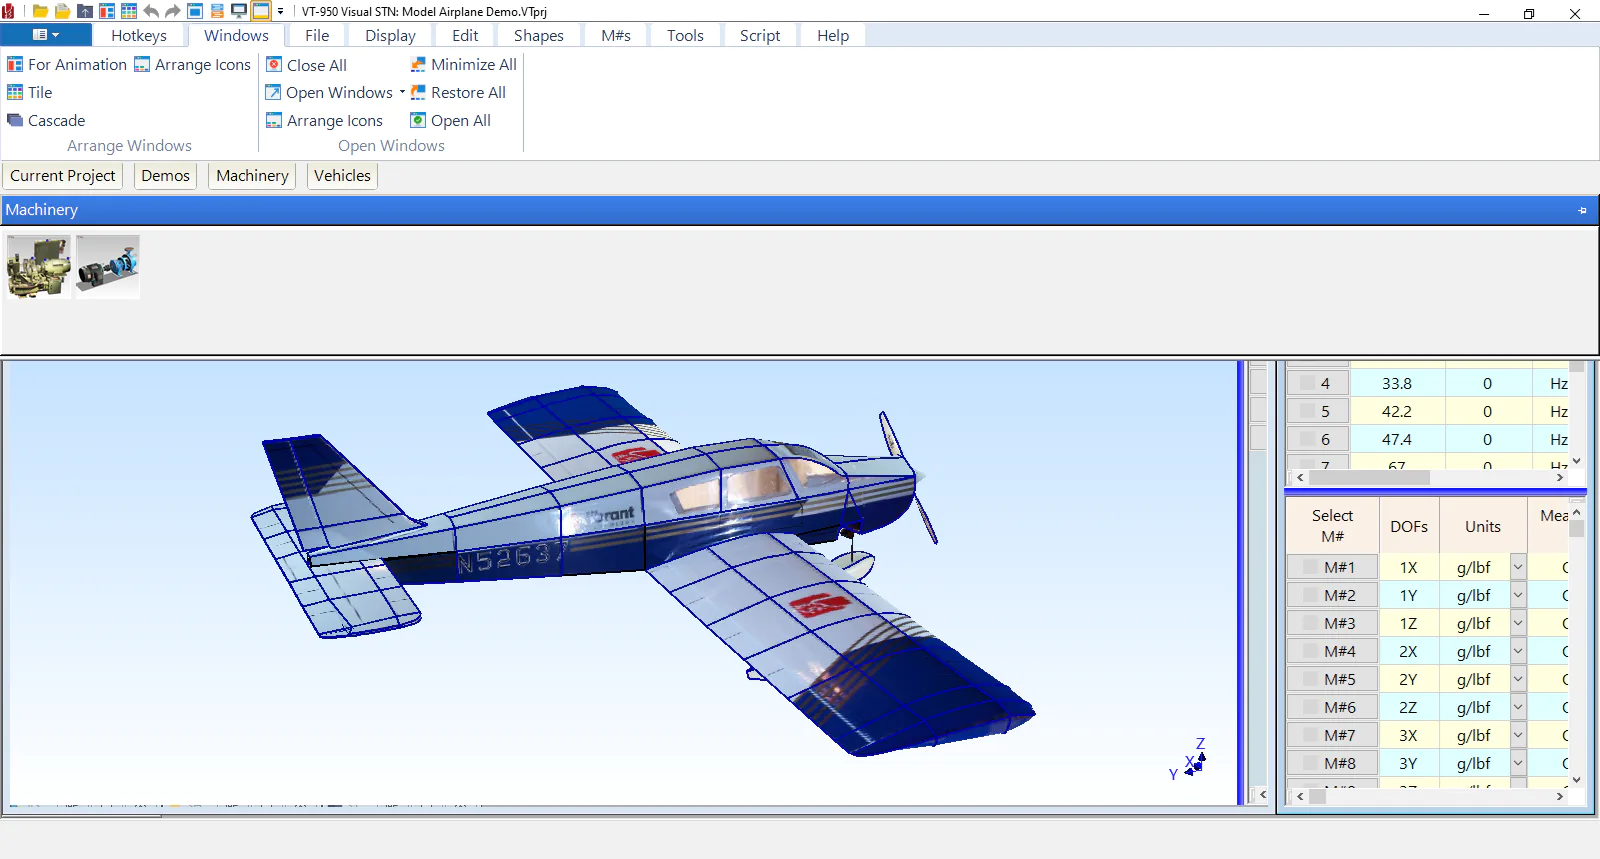
Task: Open the units dropdown for M#6
Action: (1518, 707)
